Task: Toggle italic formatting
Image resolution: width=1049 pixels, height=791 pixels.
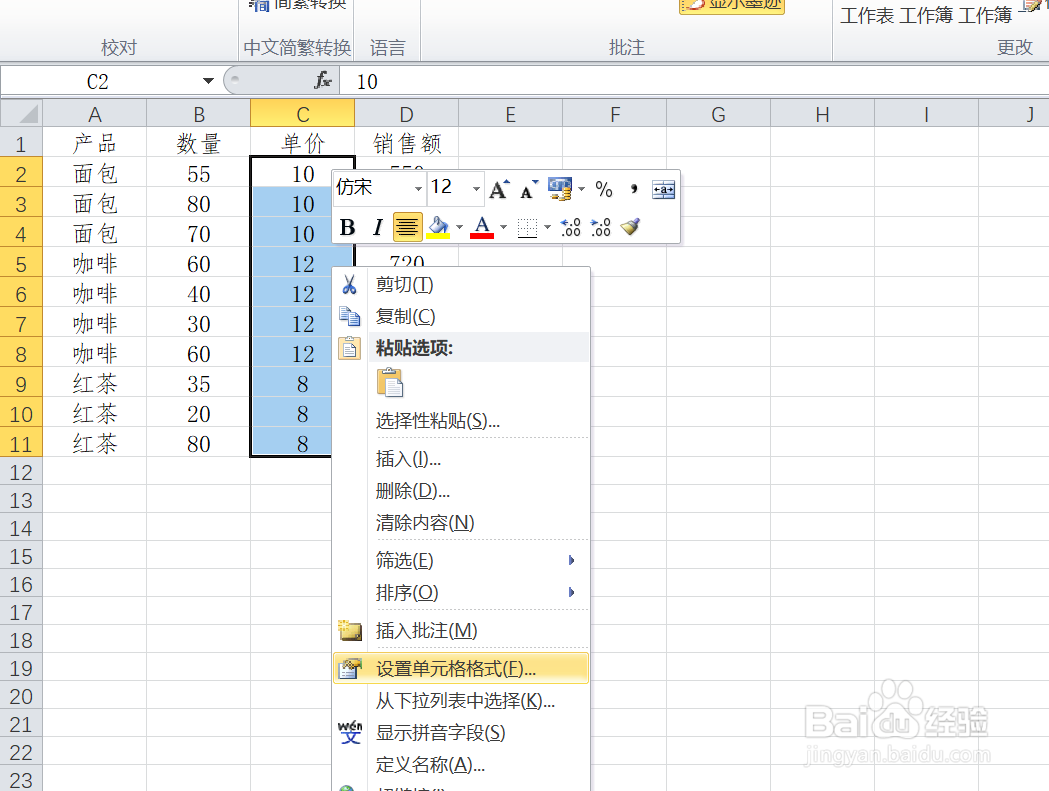Action: coord(377,224)
